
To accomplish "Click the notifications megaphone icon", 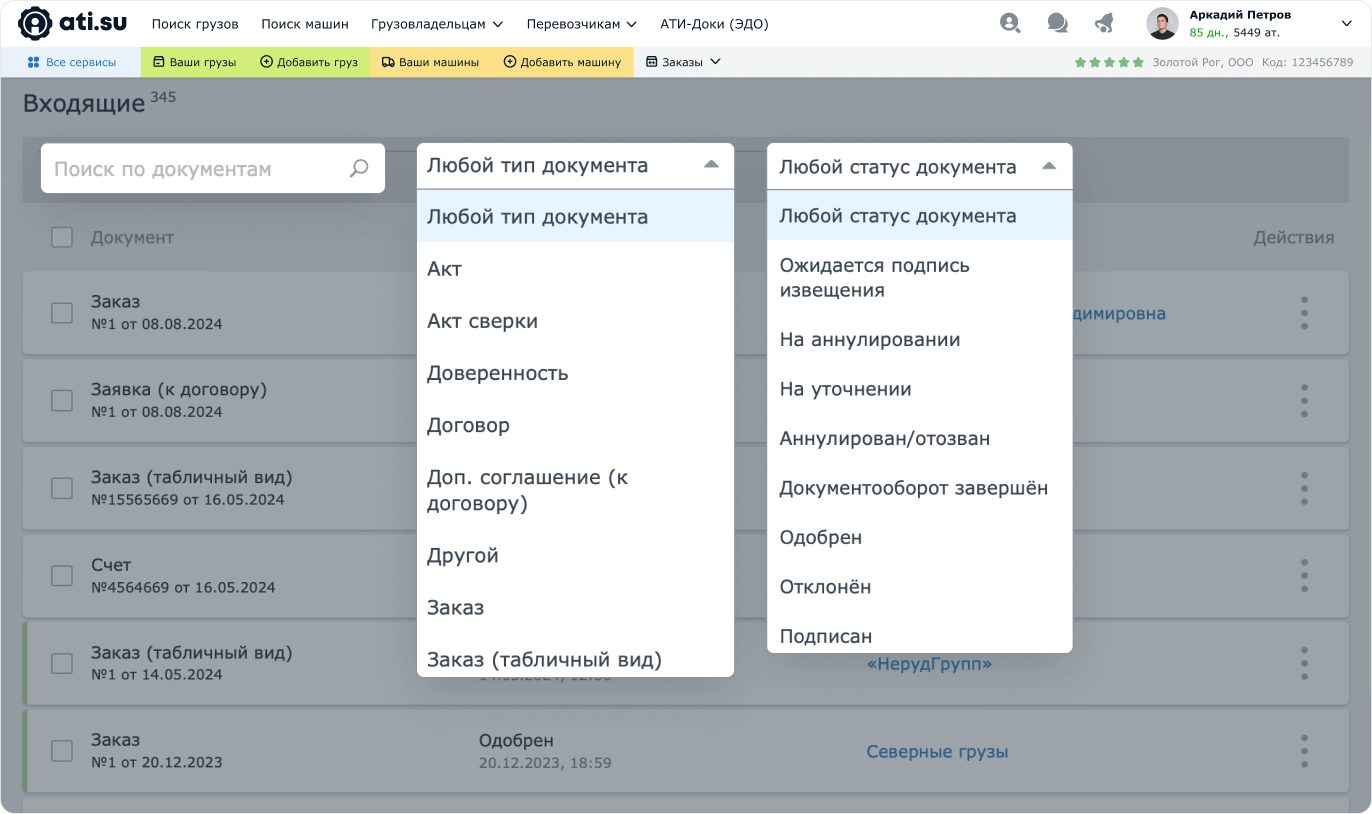I will click(x=1103, y=23).
